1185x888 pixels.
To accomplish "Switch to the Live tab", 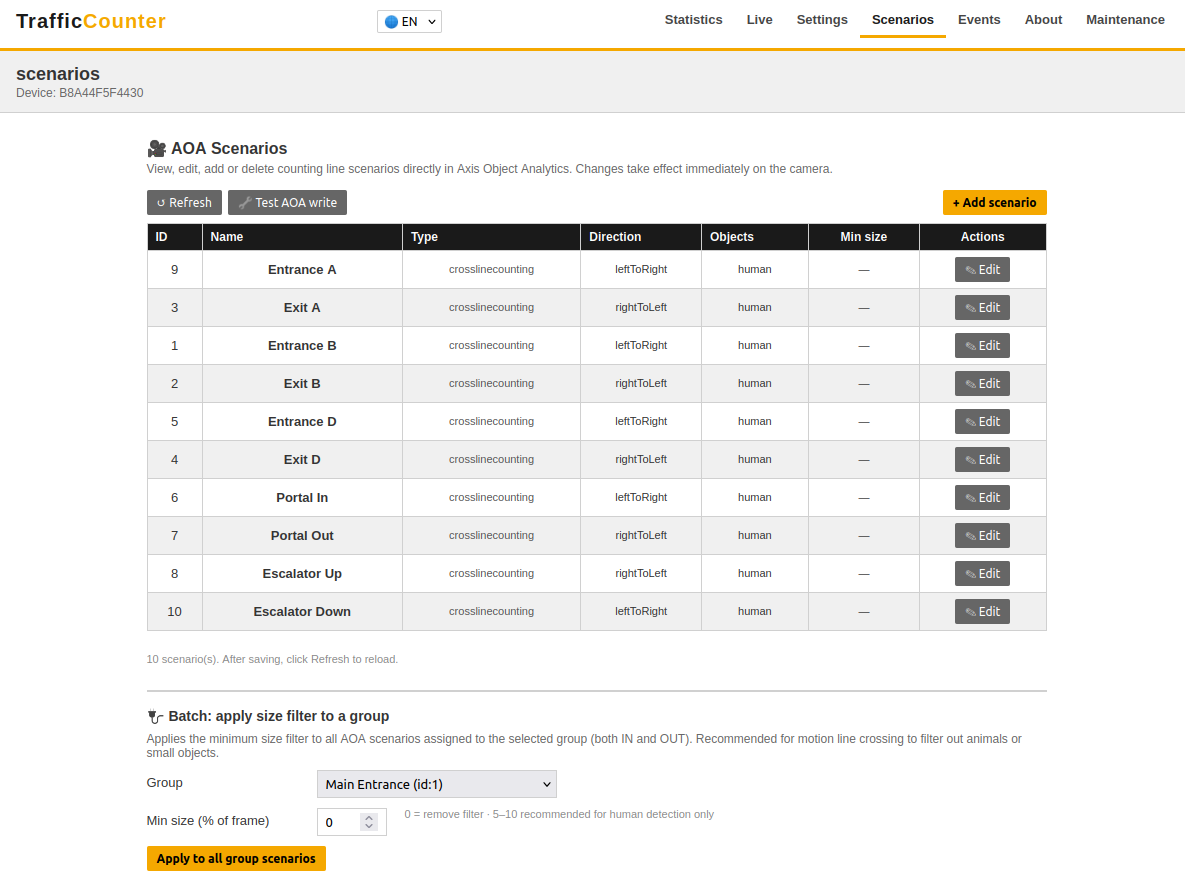I will coord(759,20).
